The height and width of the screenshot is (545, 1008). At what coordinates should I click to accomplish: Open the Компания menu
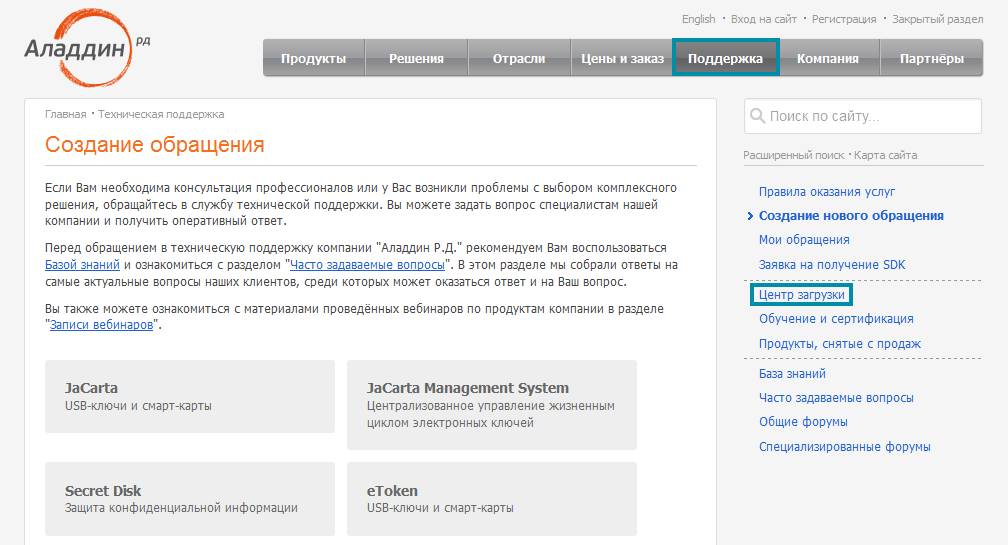[827, 58]
